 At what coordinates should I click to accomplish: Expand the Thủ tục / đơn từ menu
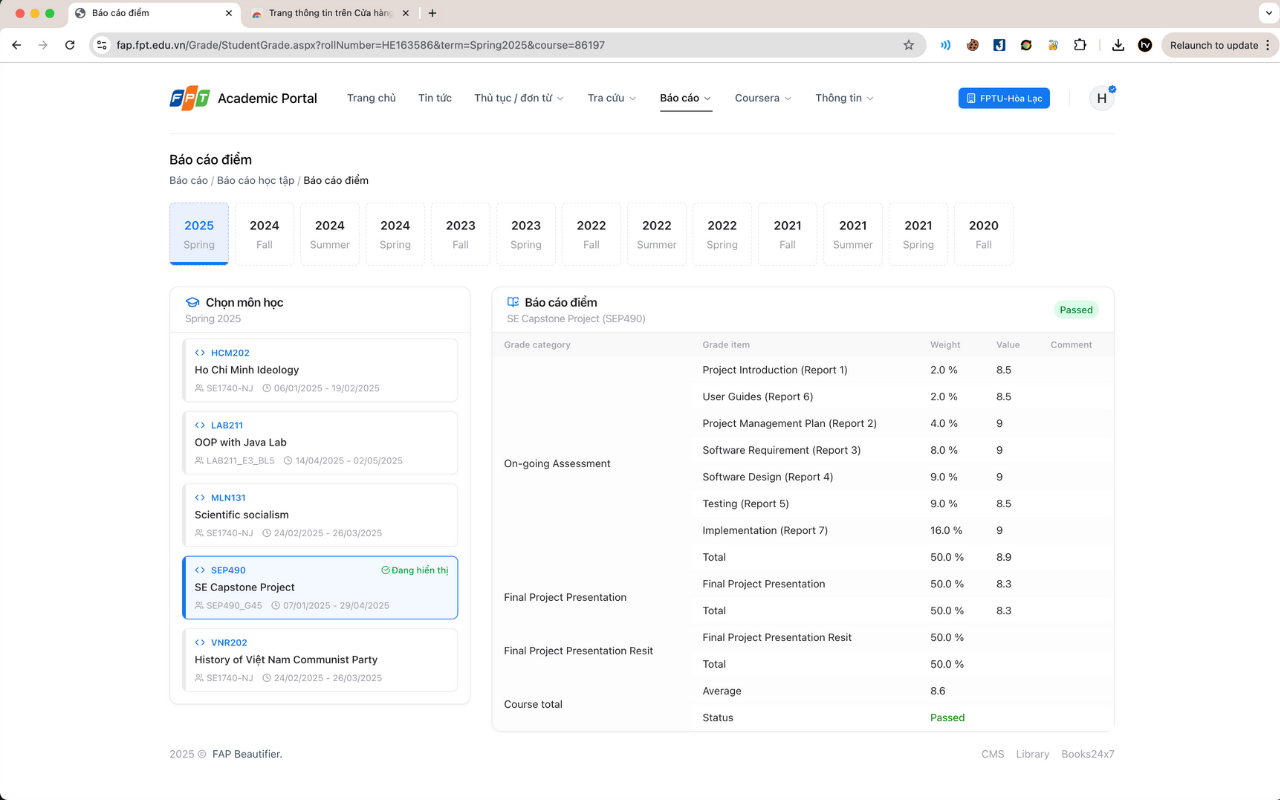click(519, 98)
